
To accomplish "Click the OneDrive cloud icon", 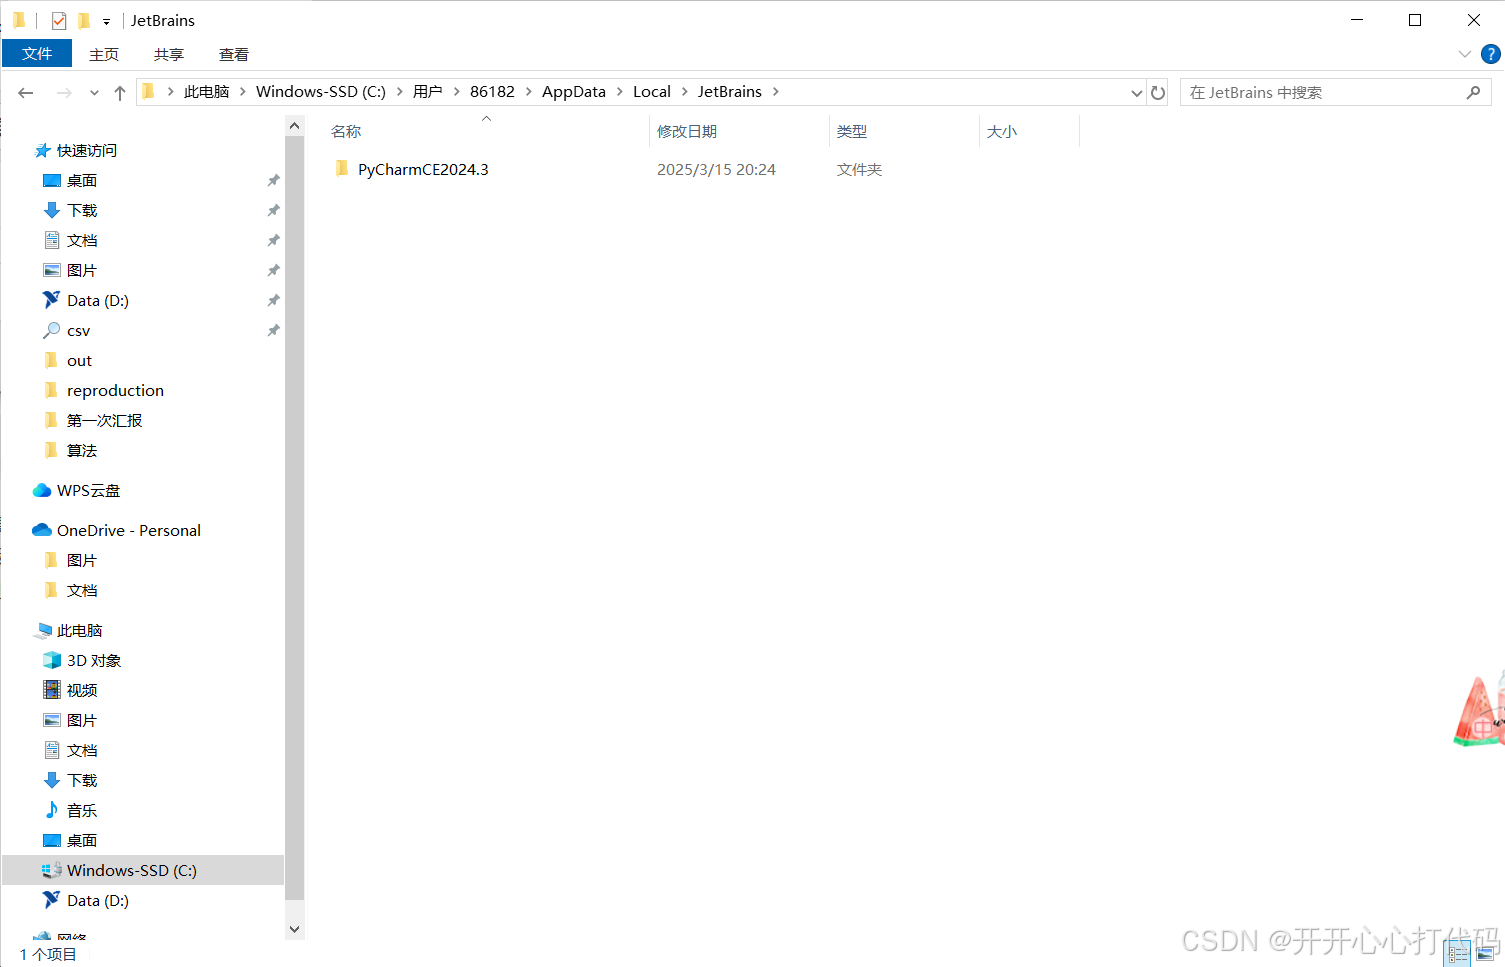I will 42,530.
